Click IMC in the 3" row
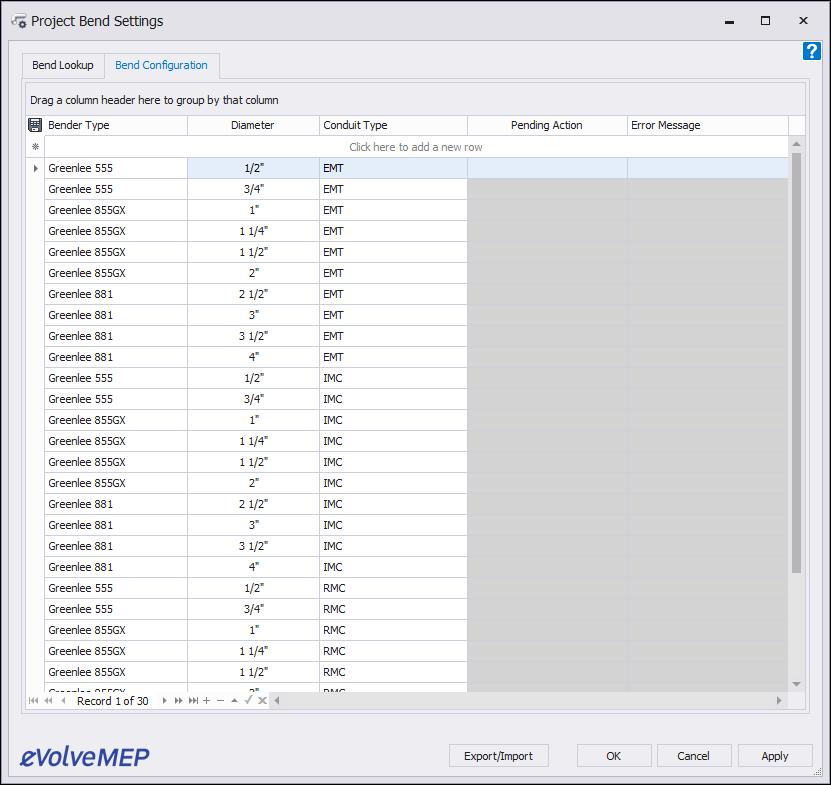Screen dimensions: 831x785 pyautogui.click(x=393, y=525)
